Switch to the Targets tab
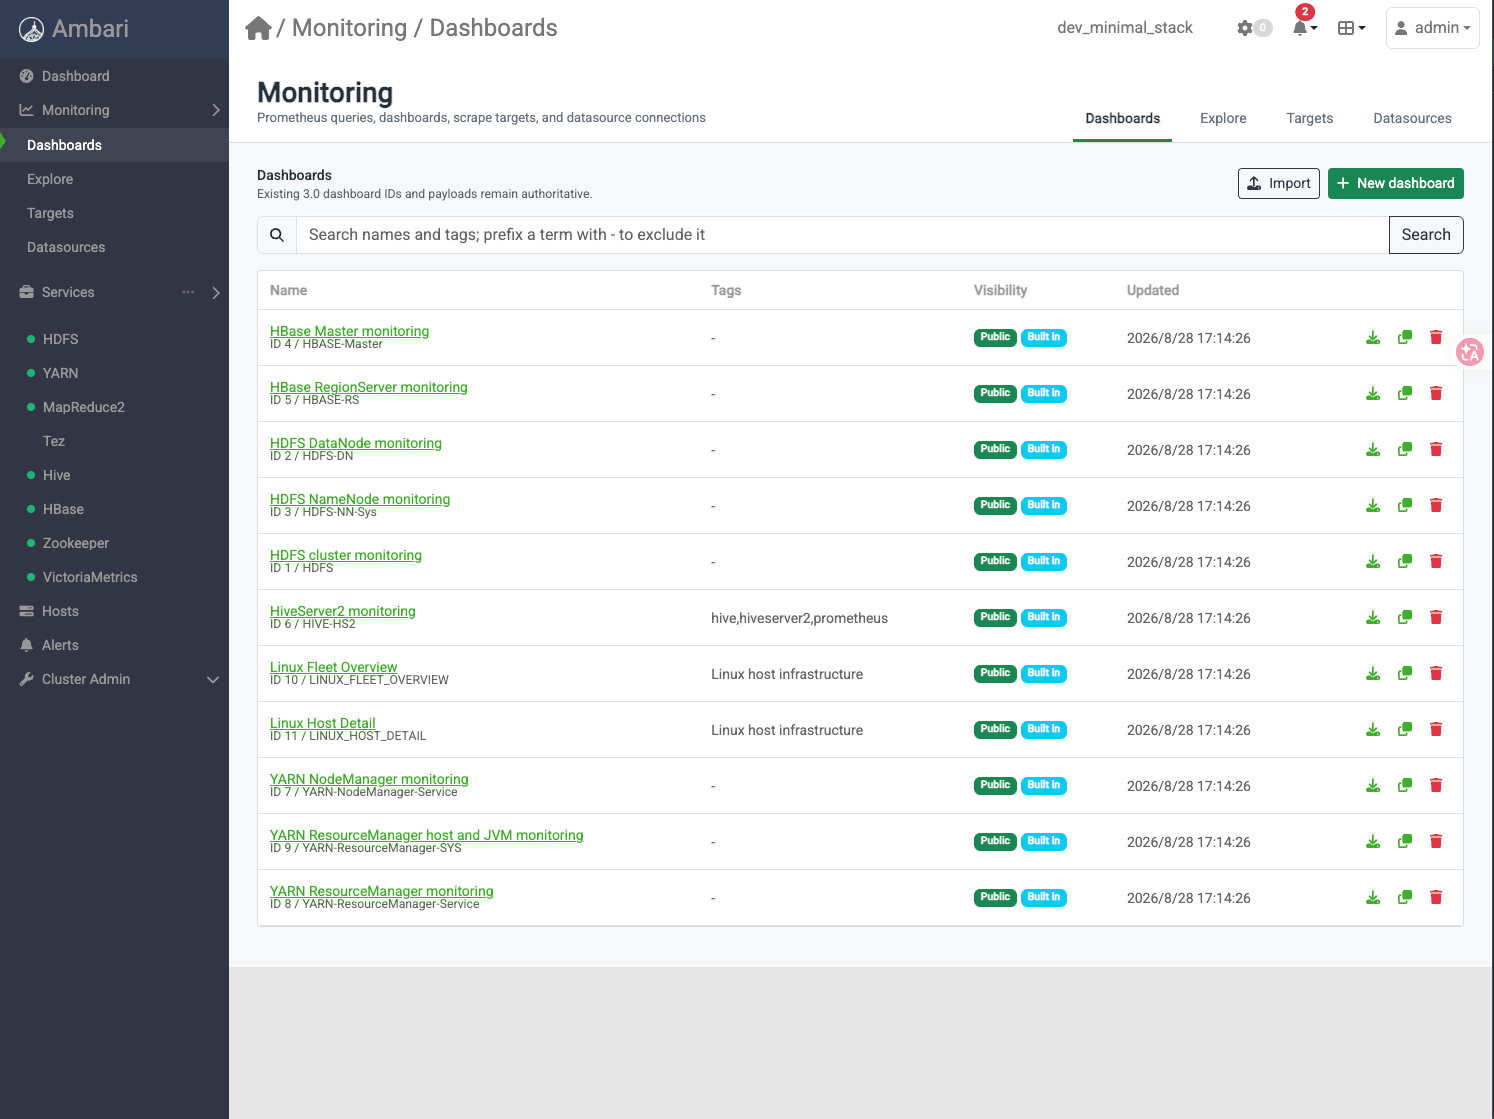The width and height of the screenshot is (1494, 1119). coord(1309,118)
